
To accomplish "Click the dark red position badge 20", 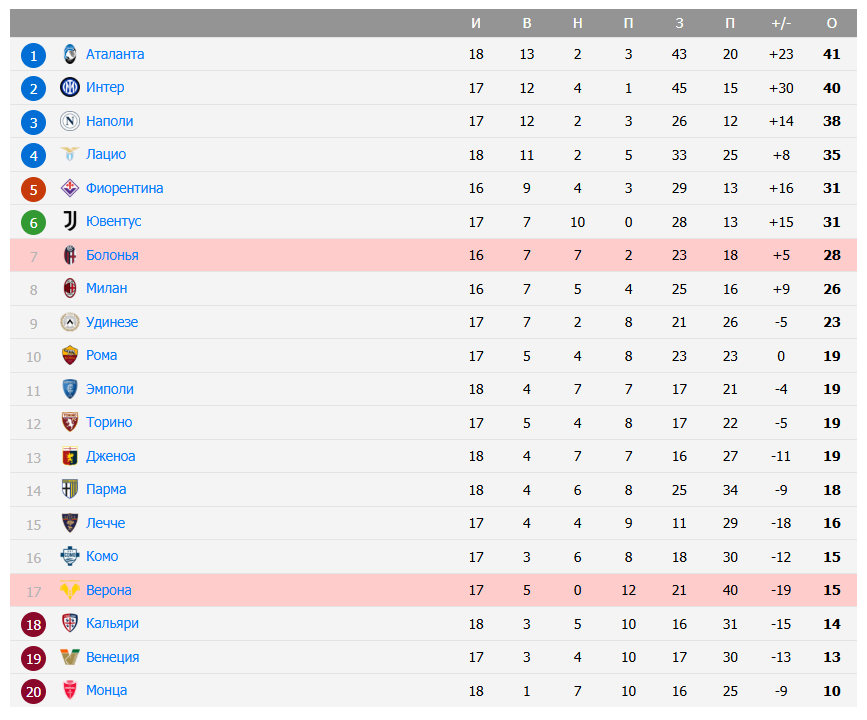I will point(34,691).
